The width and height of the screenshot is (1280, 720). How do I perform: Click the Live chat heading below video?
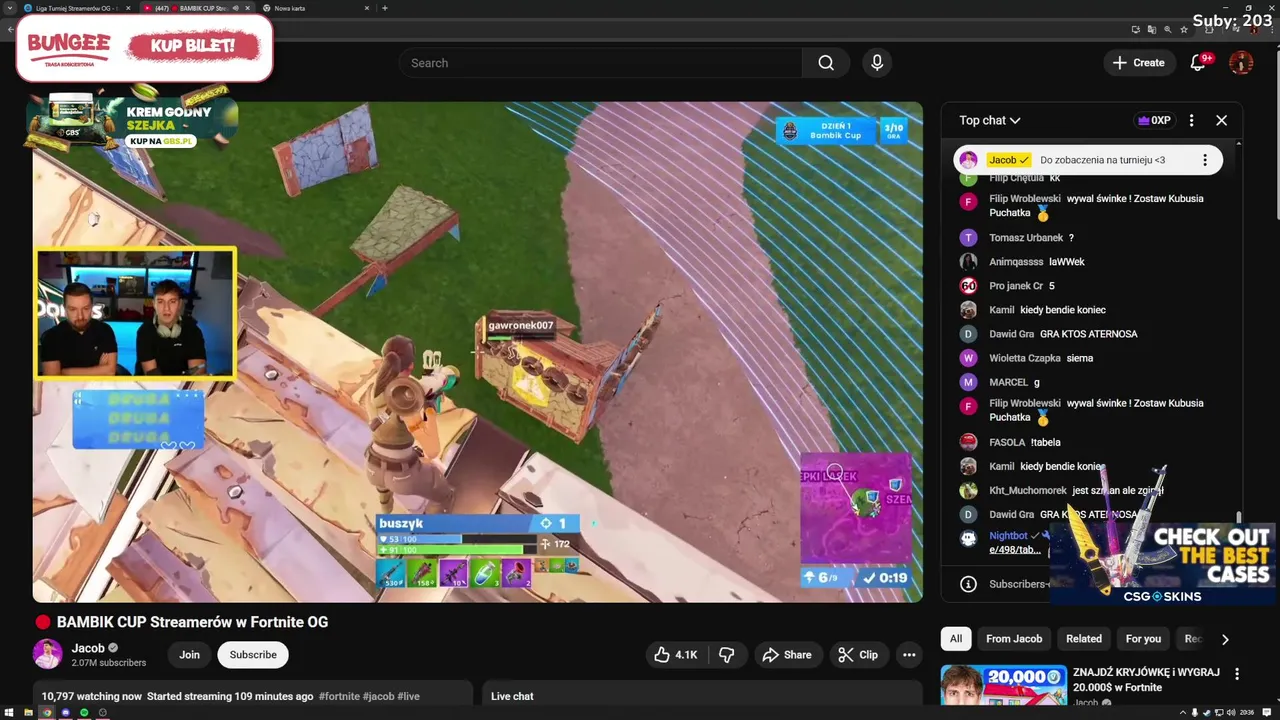(512, 696)
